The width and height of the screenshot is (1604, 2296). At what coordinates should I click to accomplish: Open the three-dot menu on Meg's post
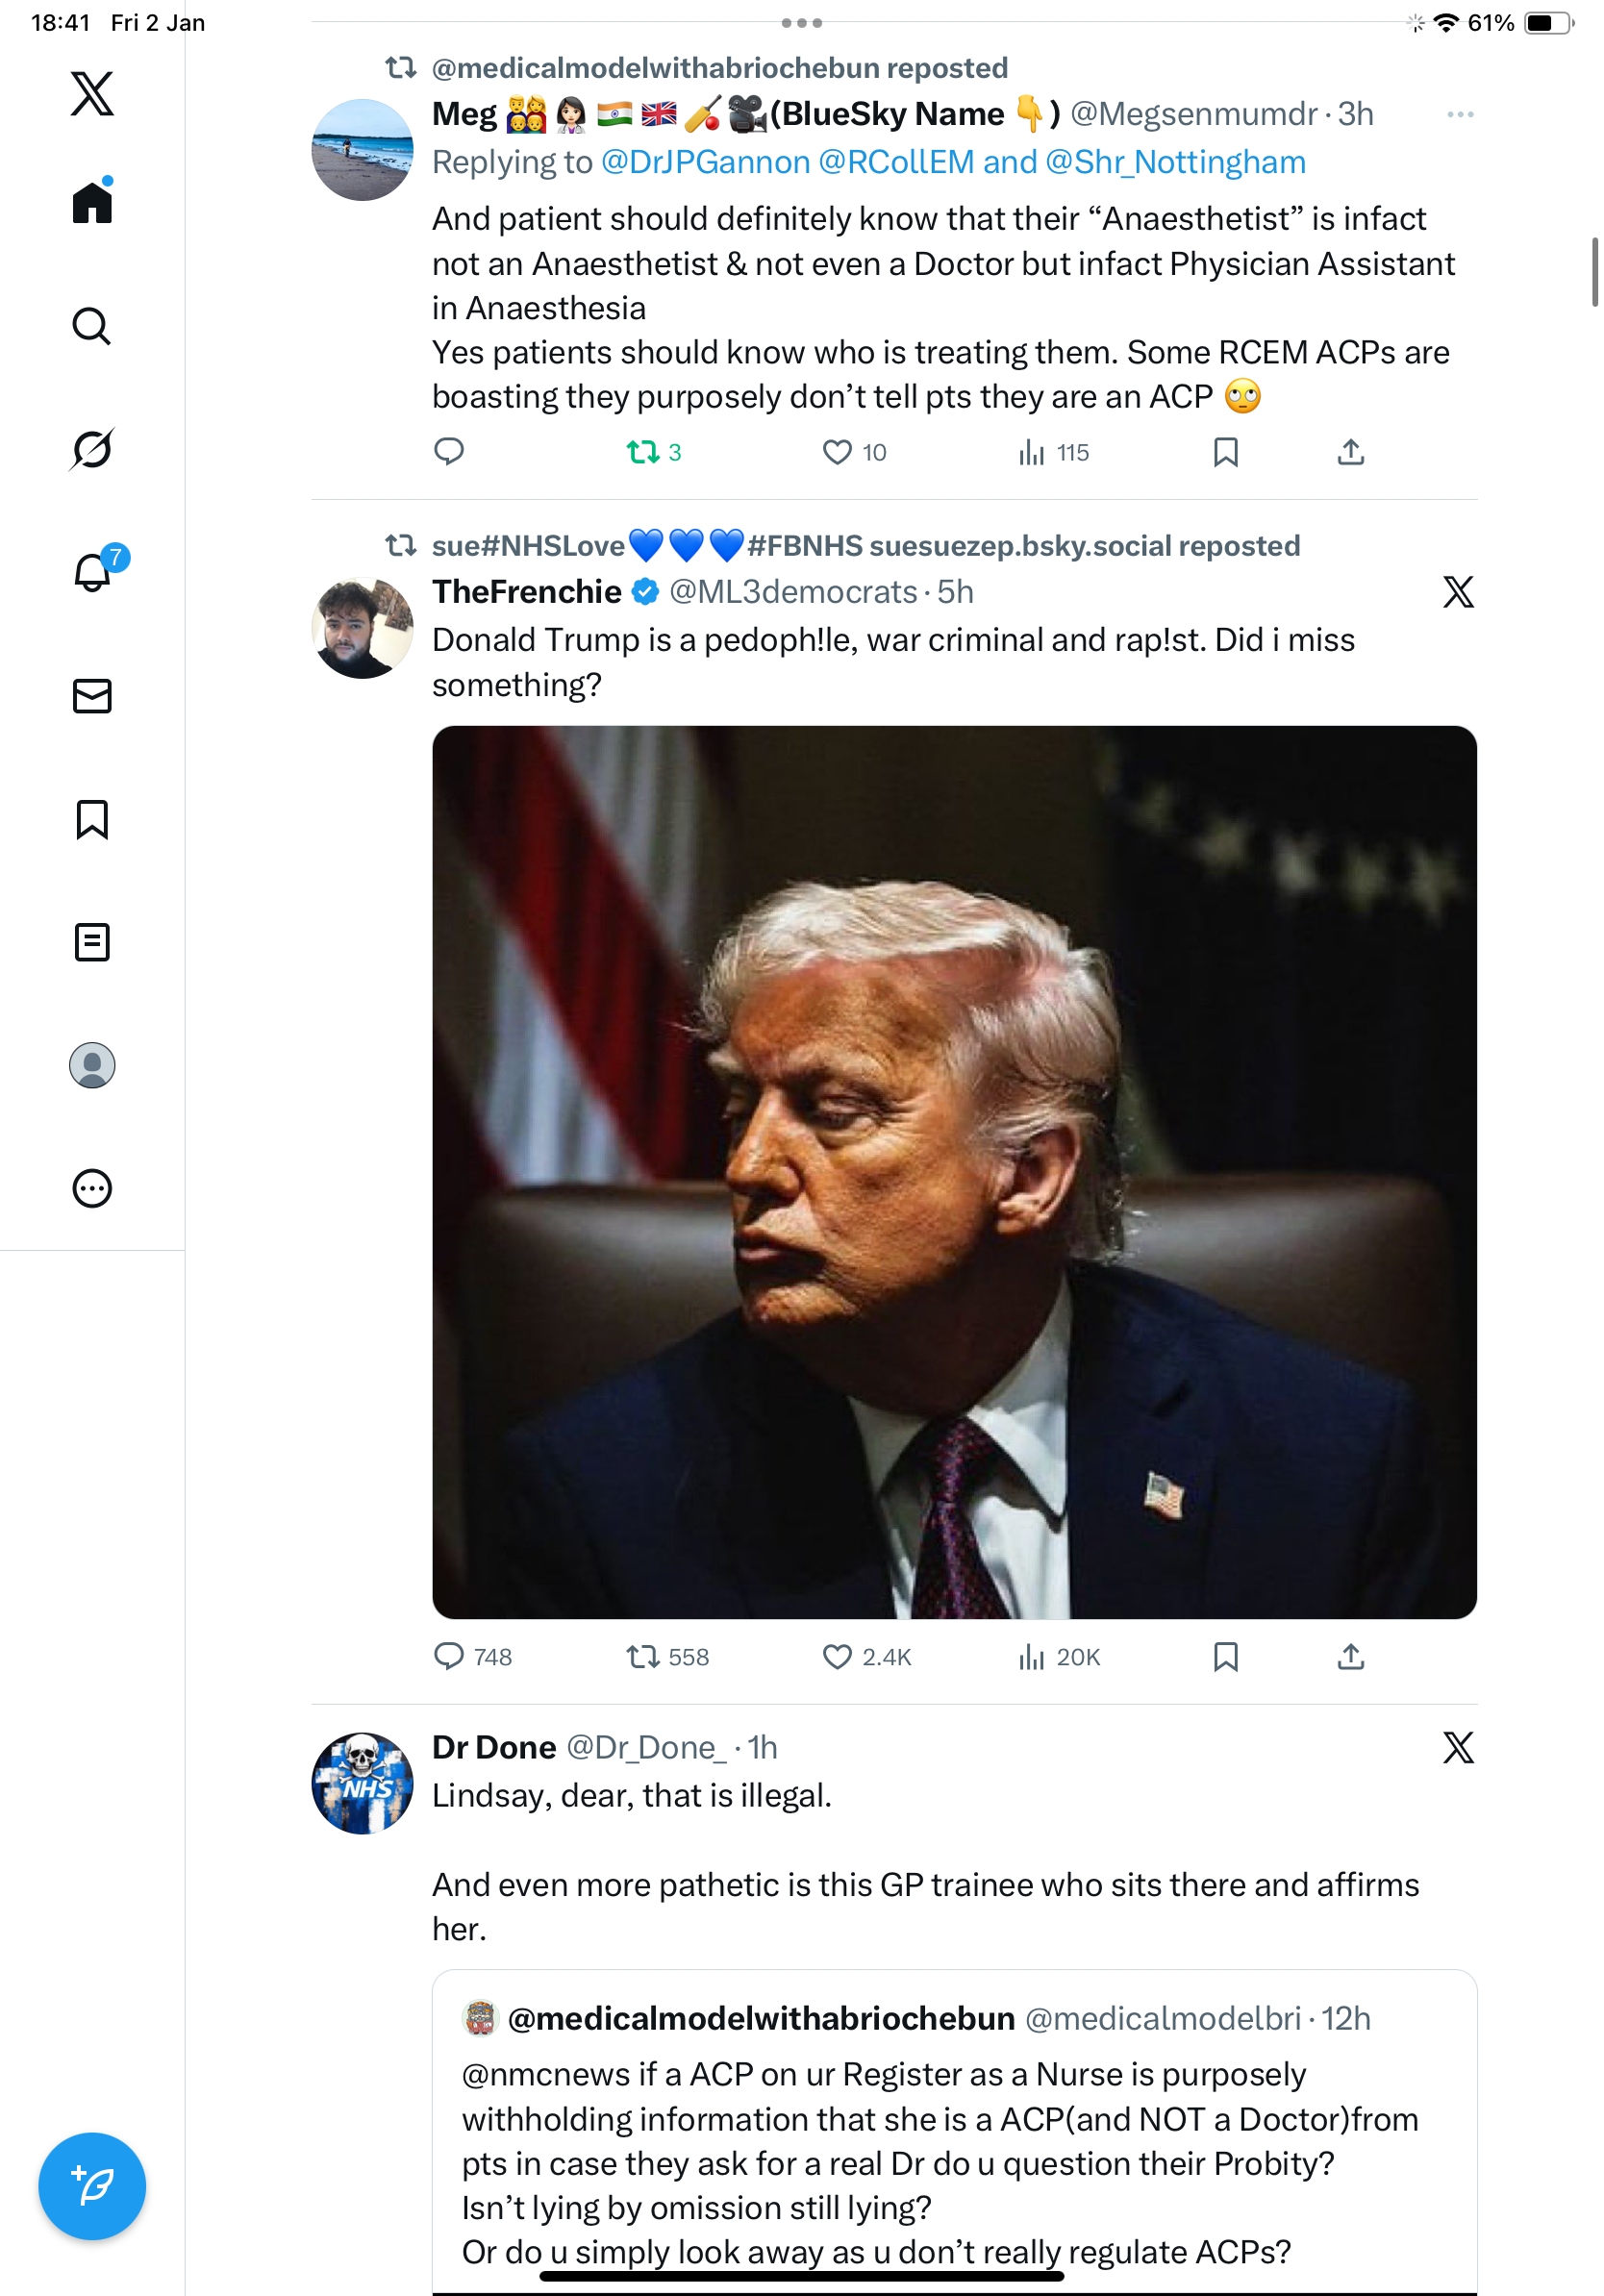pyautogui.click(x=1459, y=115)
